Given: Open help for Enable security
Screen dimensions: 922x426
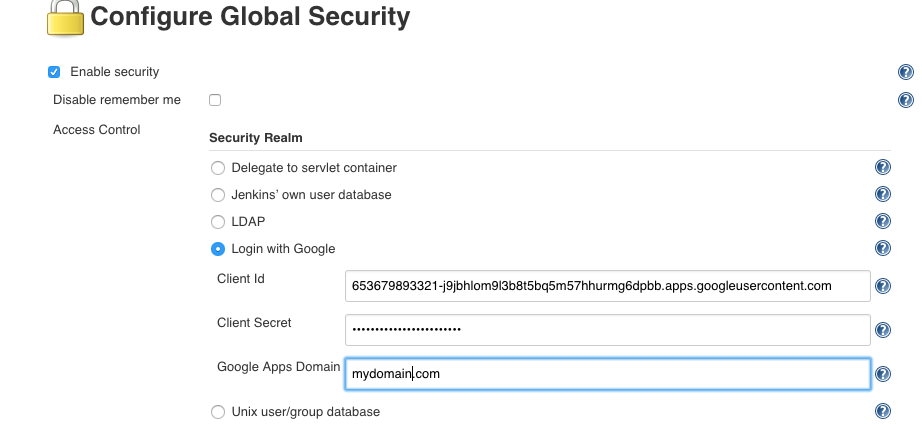Looking at the screenshot, I should click(x=906, y=72).
